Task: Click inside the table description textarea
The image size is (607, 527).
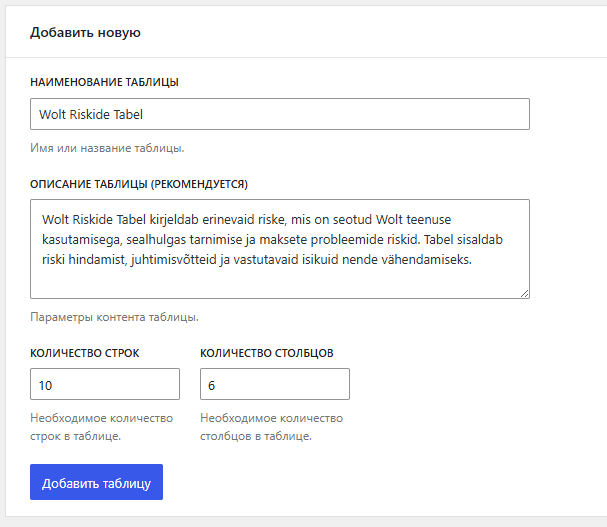Action: pos(280,249)
